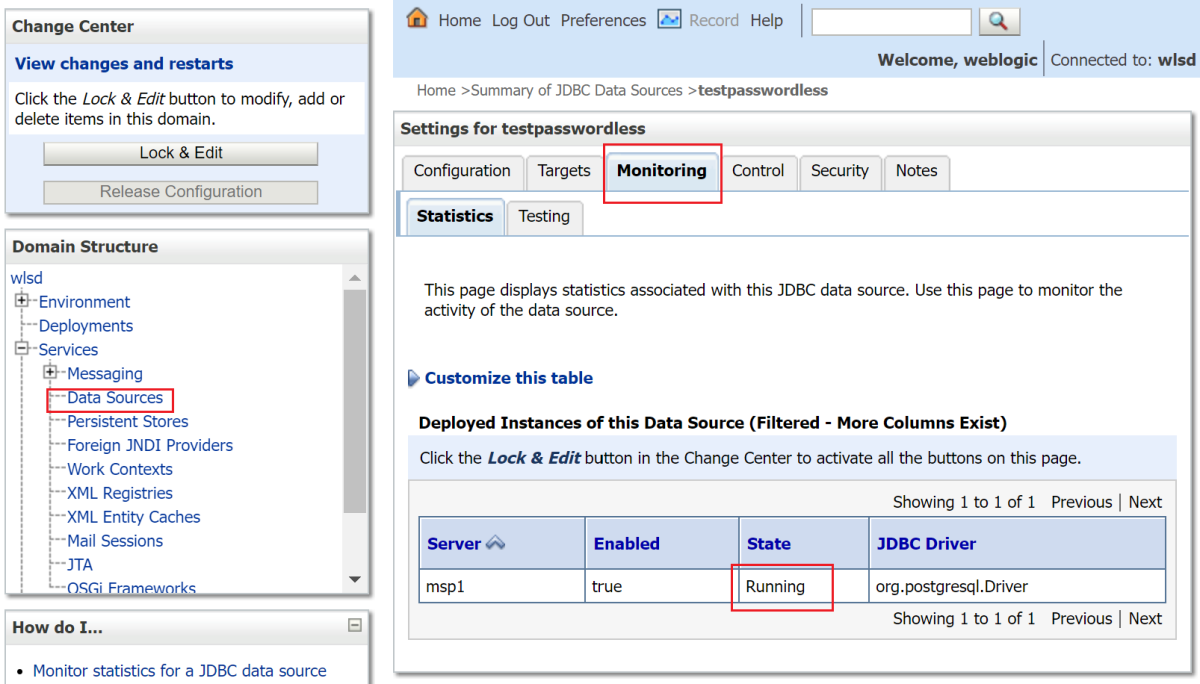Click Log Out in the banner
This screenshot has height=684, width=1200.
[520, 19]
